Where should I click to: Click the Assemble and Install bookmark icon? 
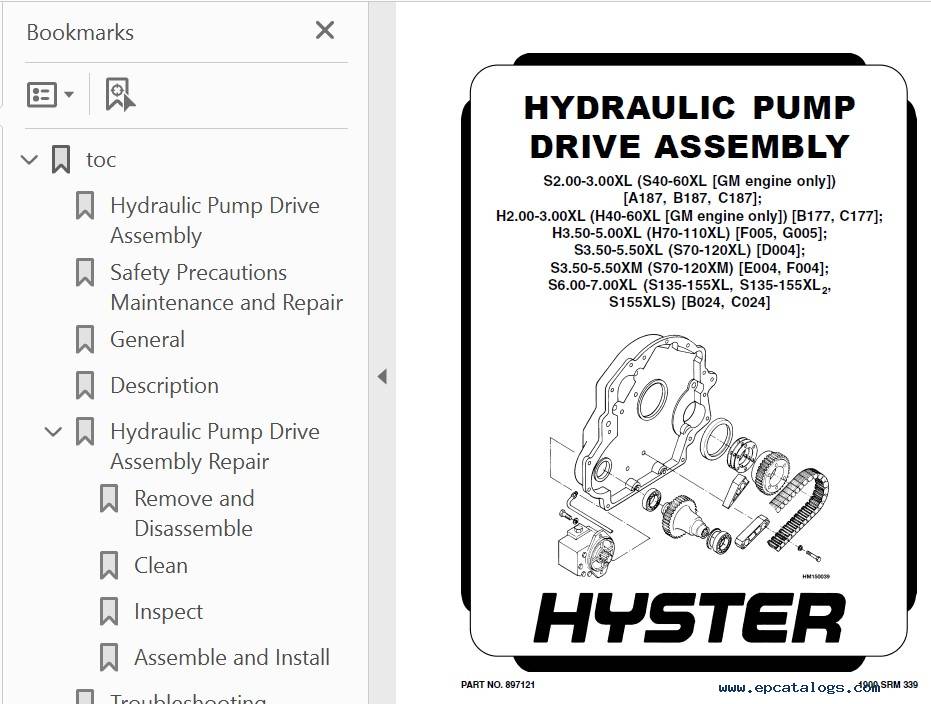click(x=109, y=658)
